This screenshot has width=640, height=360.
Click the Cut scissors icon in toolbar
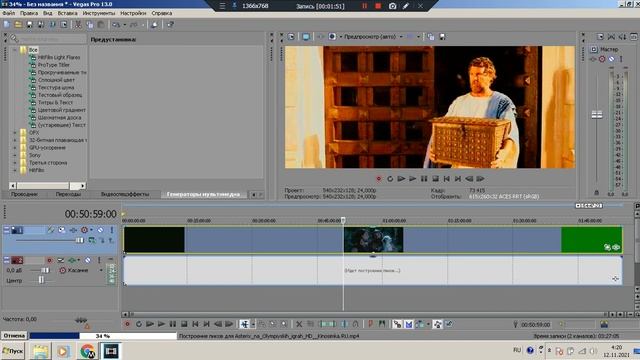pos(78,24)
